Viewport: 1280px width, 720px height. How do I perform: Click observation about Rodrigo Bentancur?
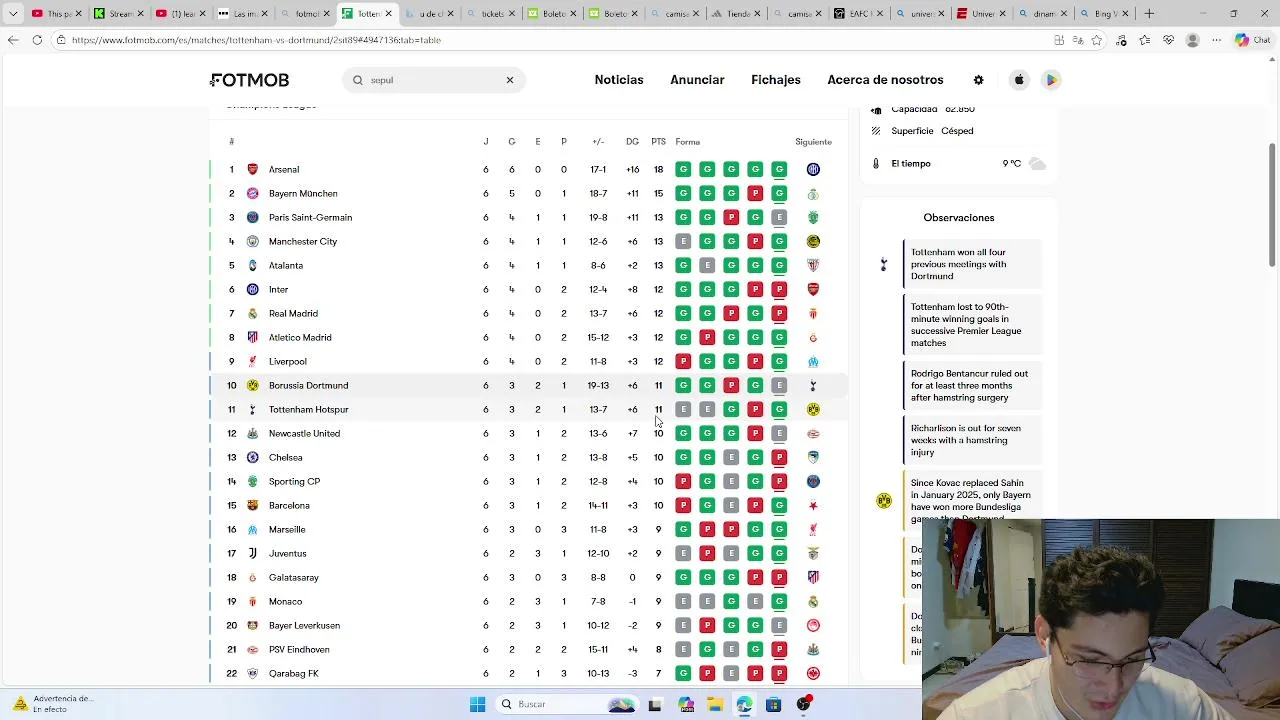(972, 385)
